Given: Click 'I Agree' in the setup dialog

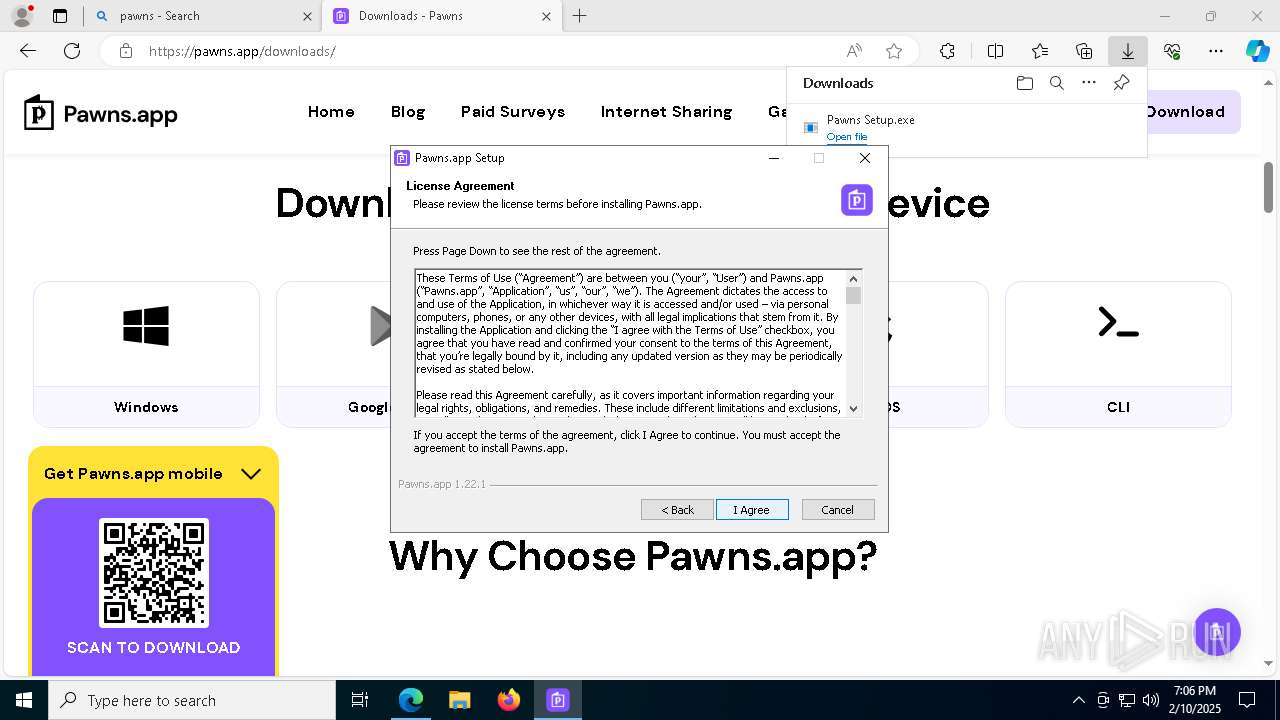Looking at the screenshot, I should pyautogui.click(x=752, y=510).
